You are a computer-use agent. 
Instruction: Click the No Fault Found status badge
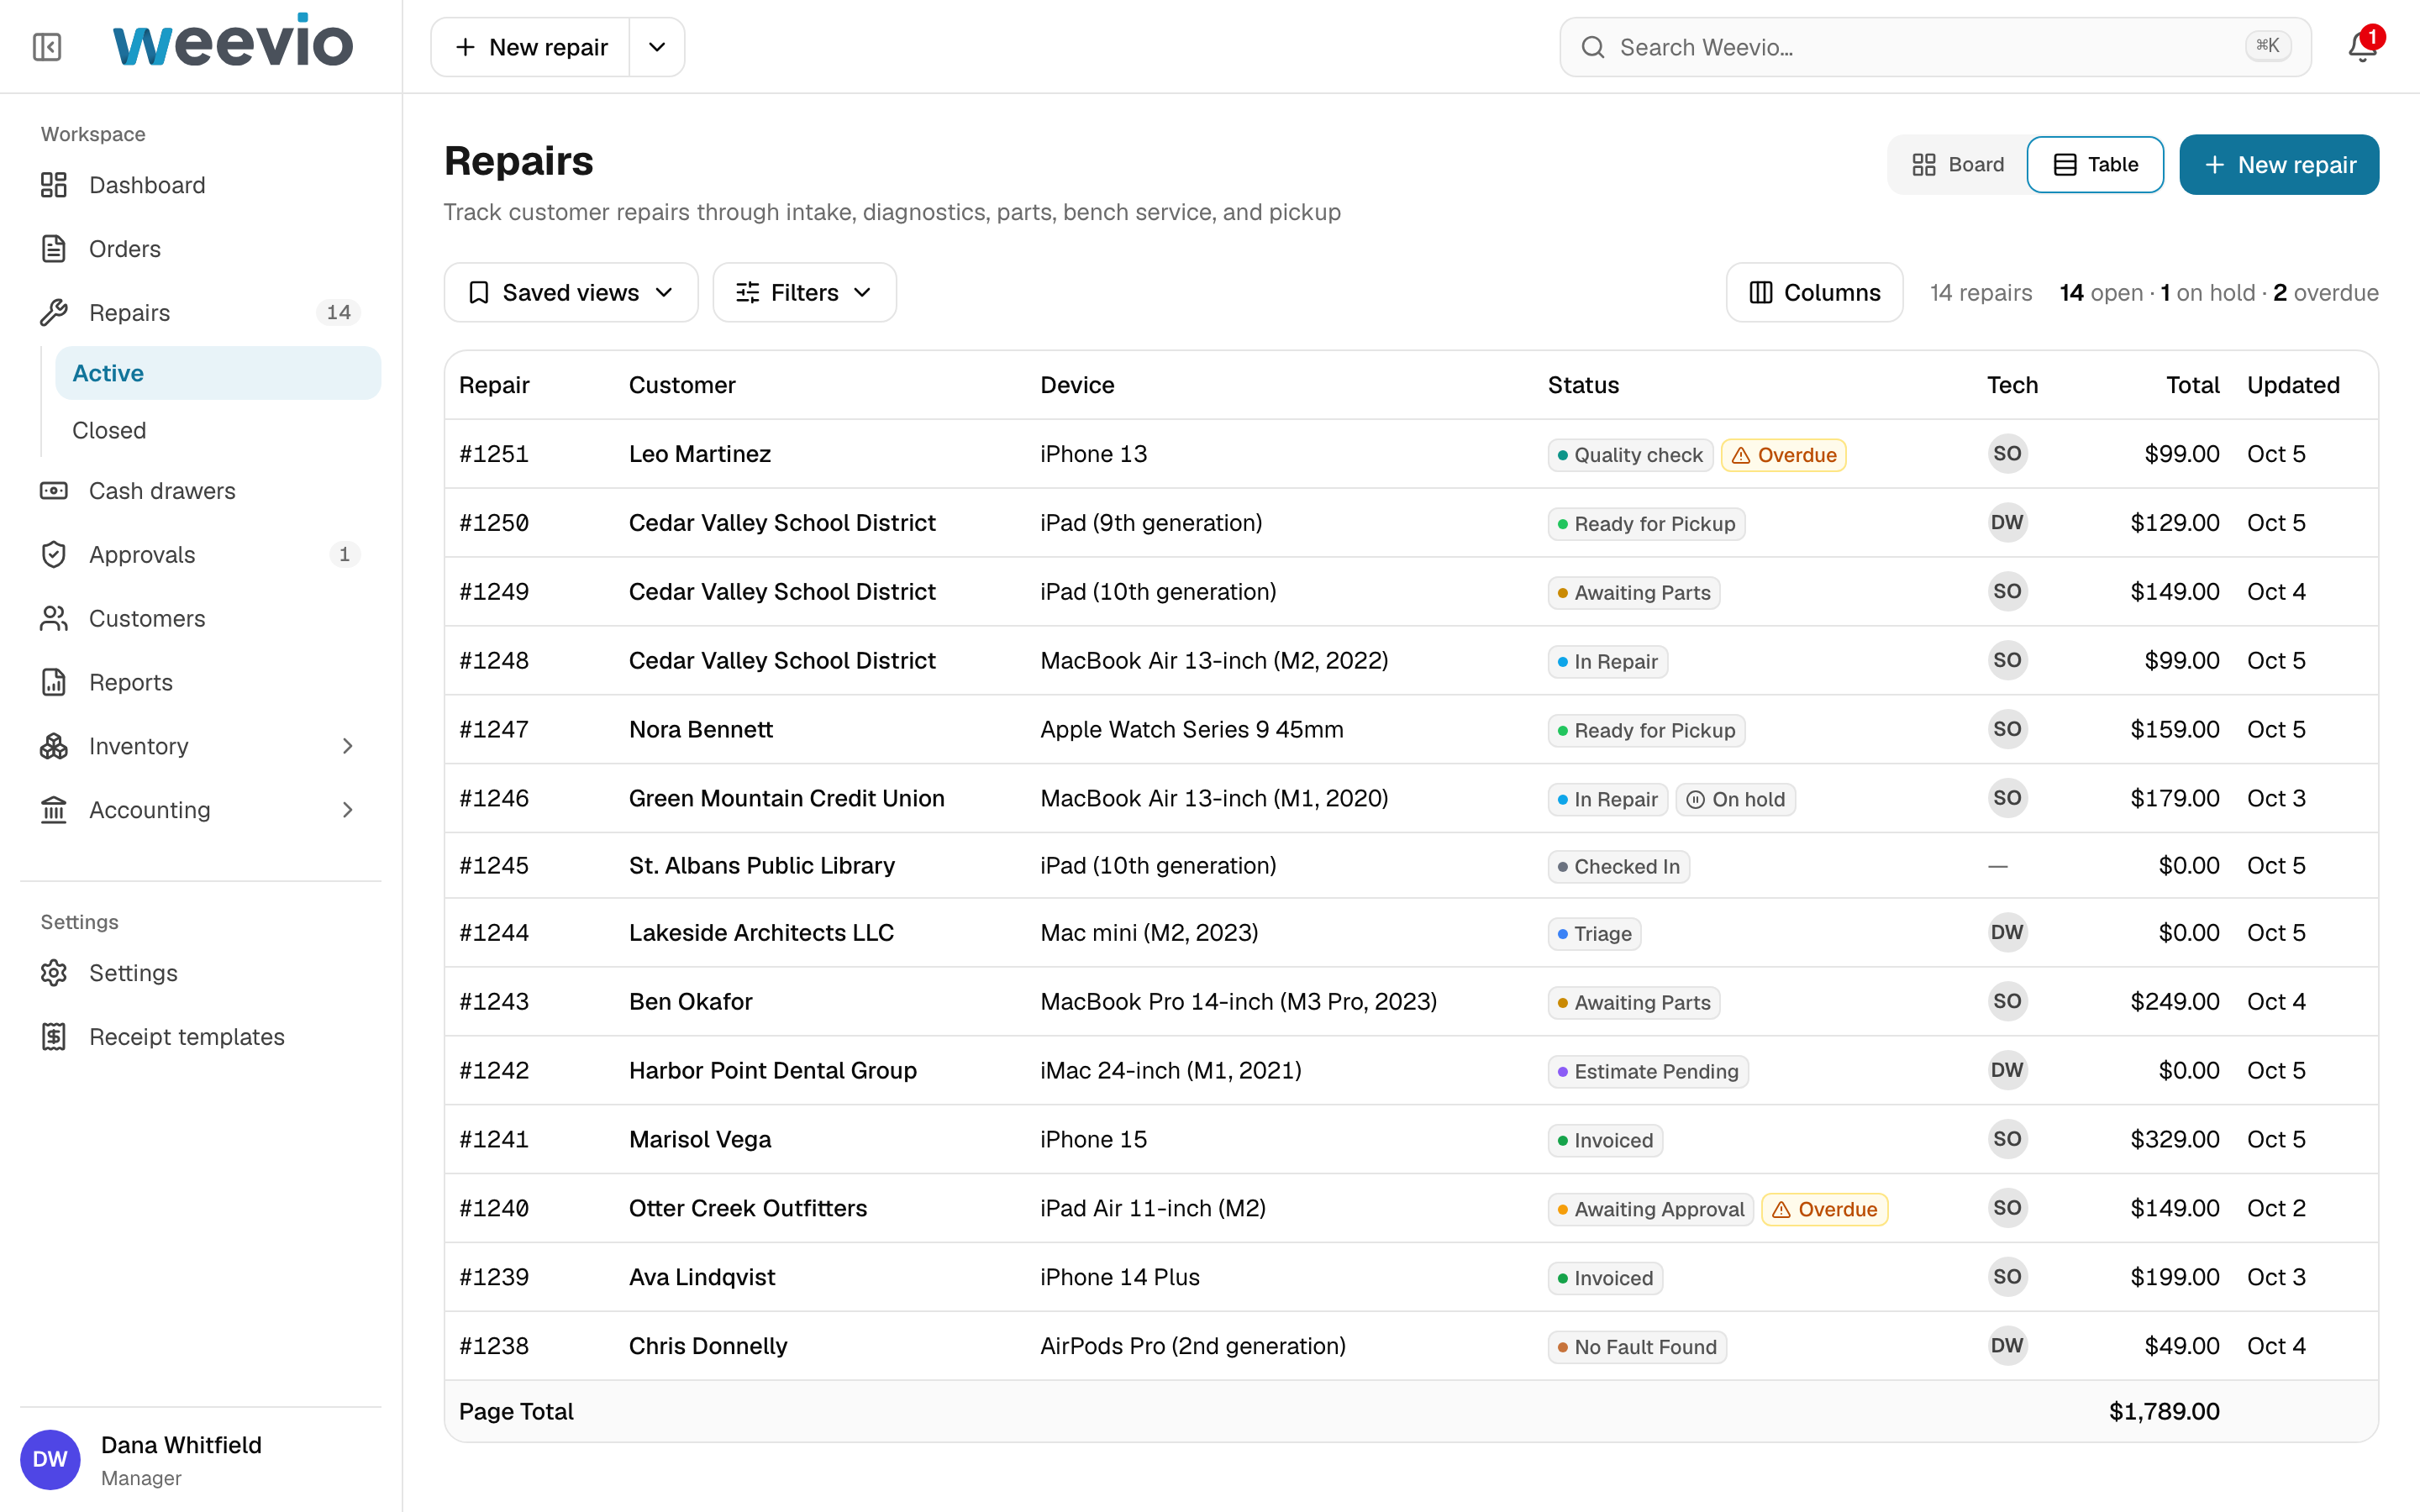pos(1637,1348)
